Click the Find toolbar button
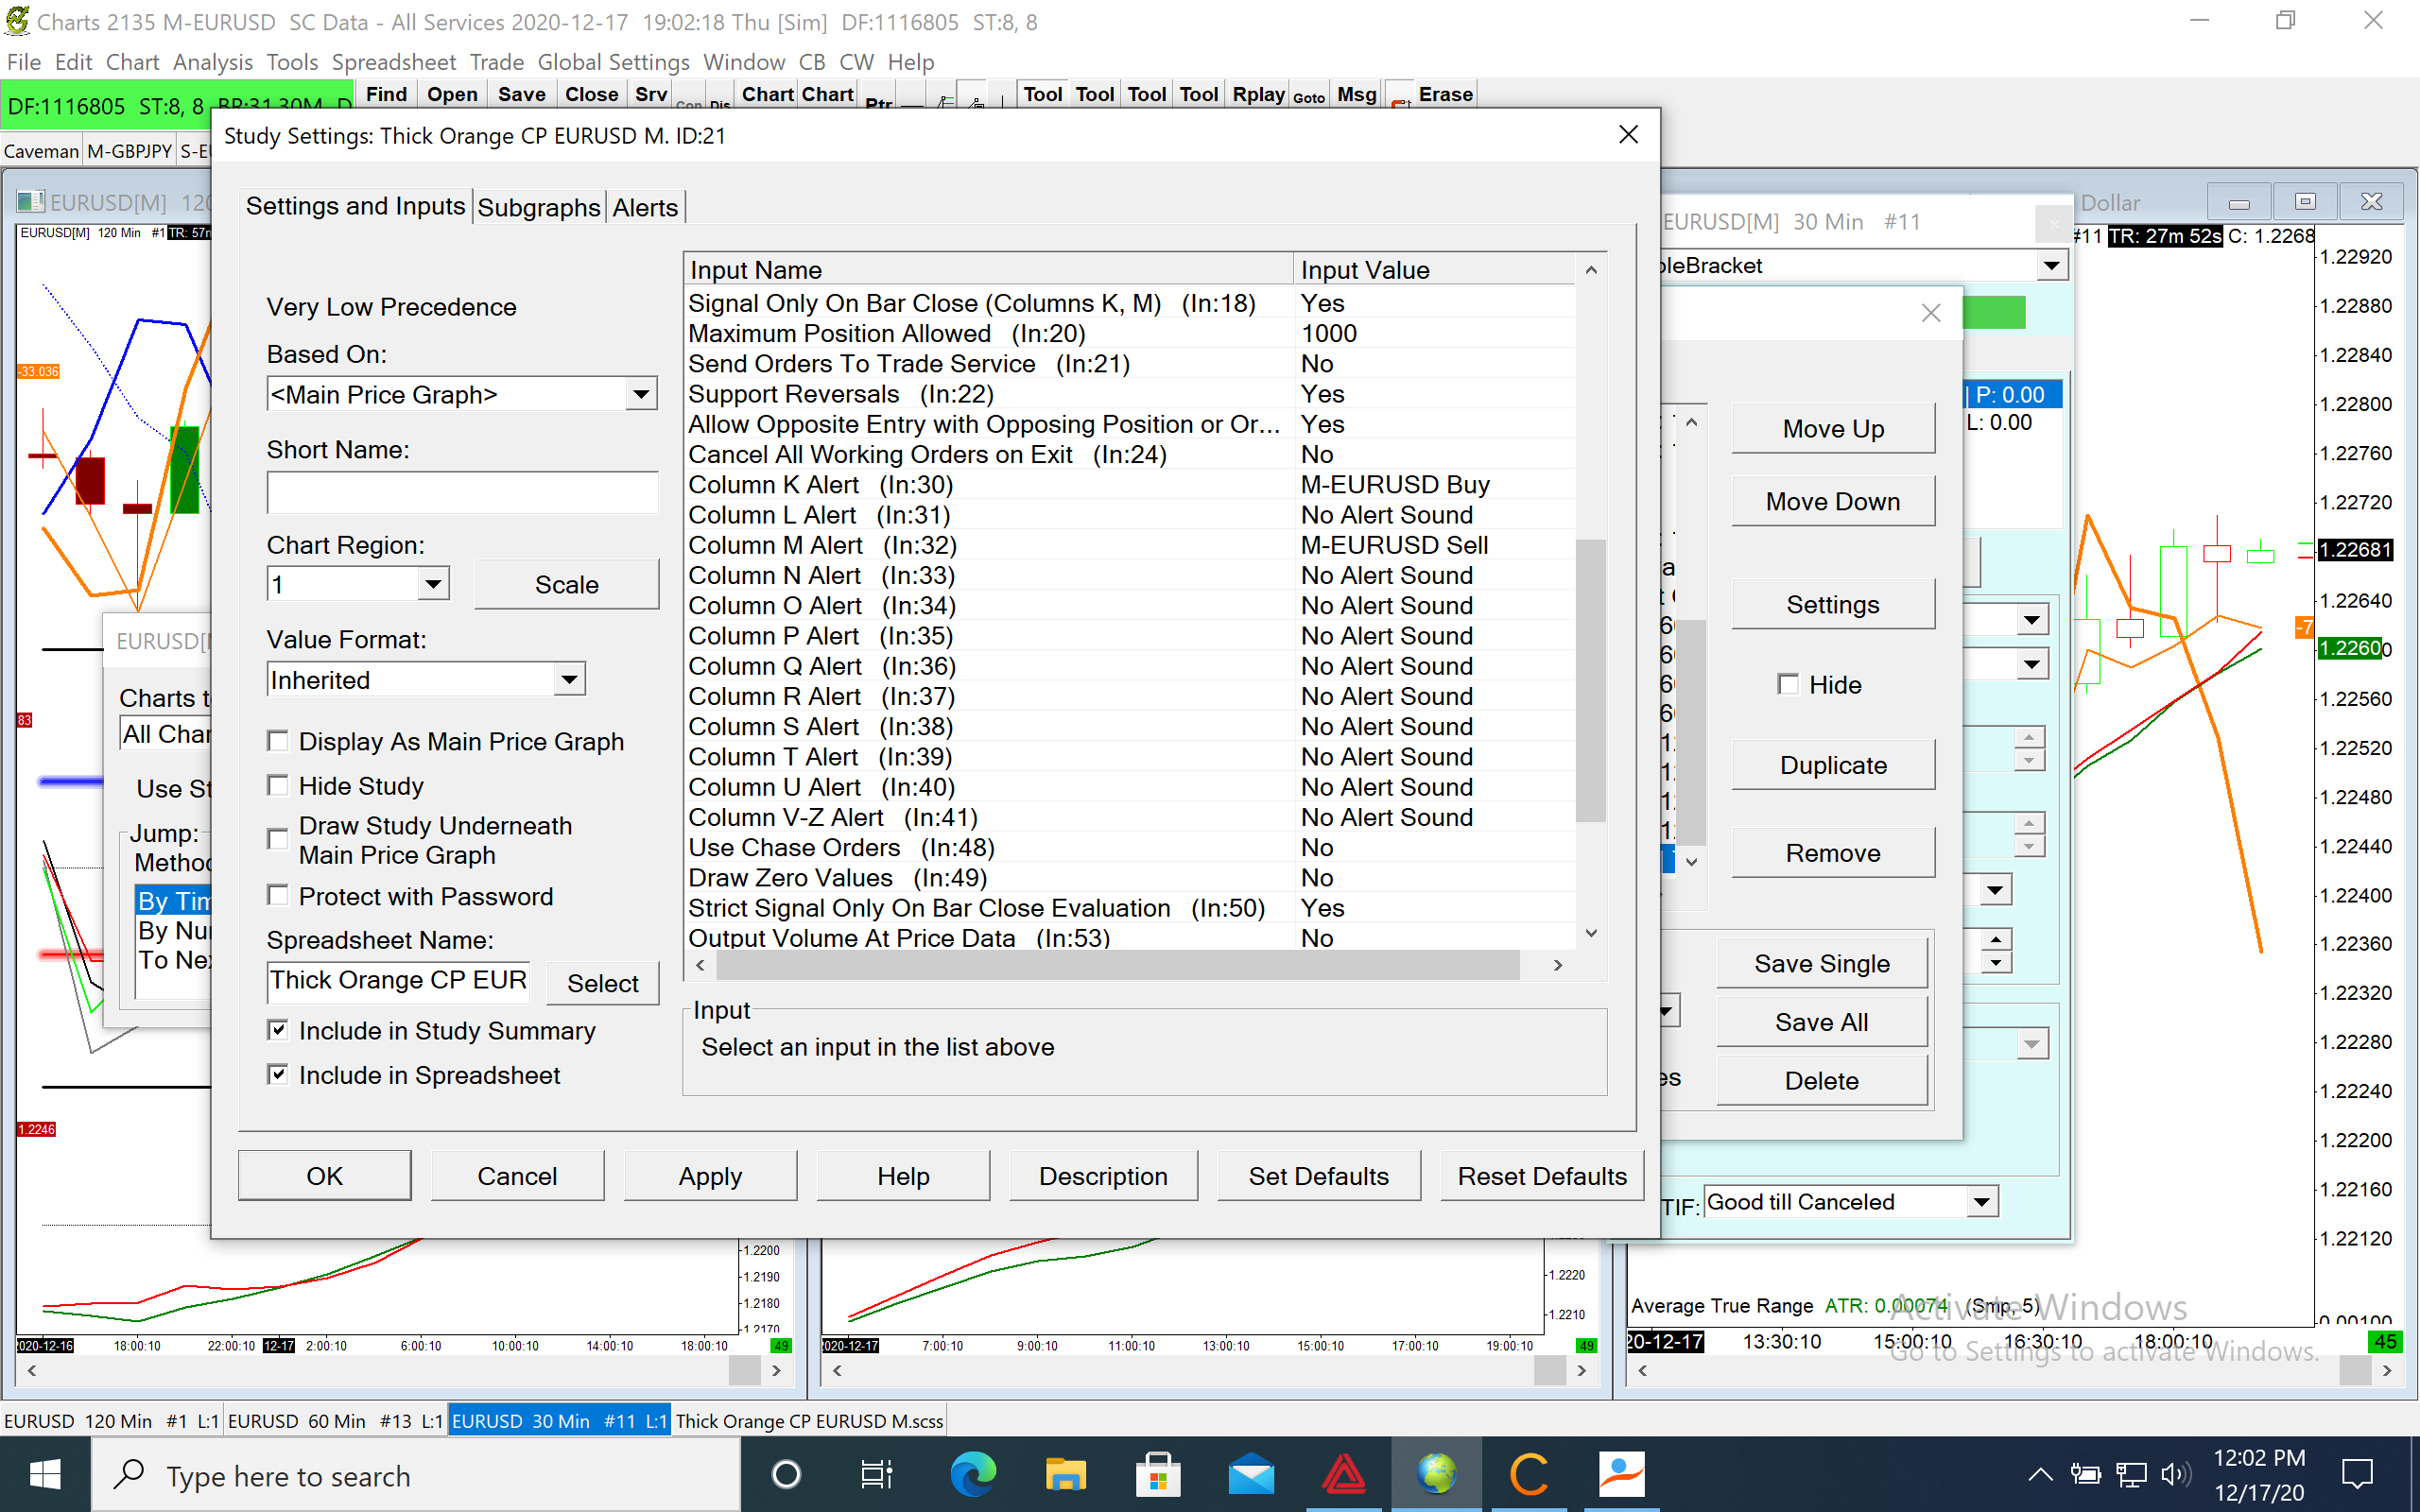 (386, 94)
